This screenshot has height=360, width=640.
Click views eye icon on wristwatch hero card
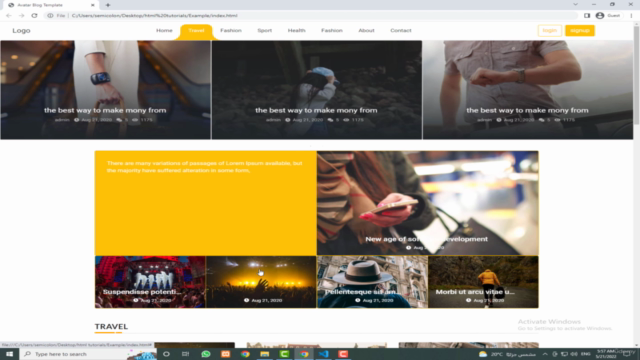[x=558, y=120]
